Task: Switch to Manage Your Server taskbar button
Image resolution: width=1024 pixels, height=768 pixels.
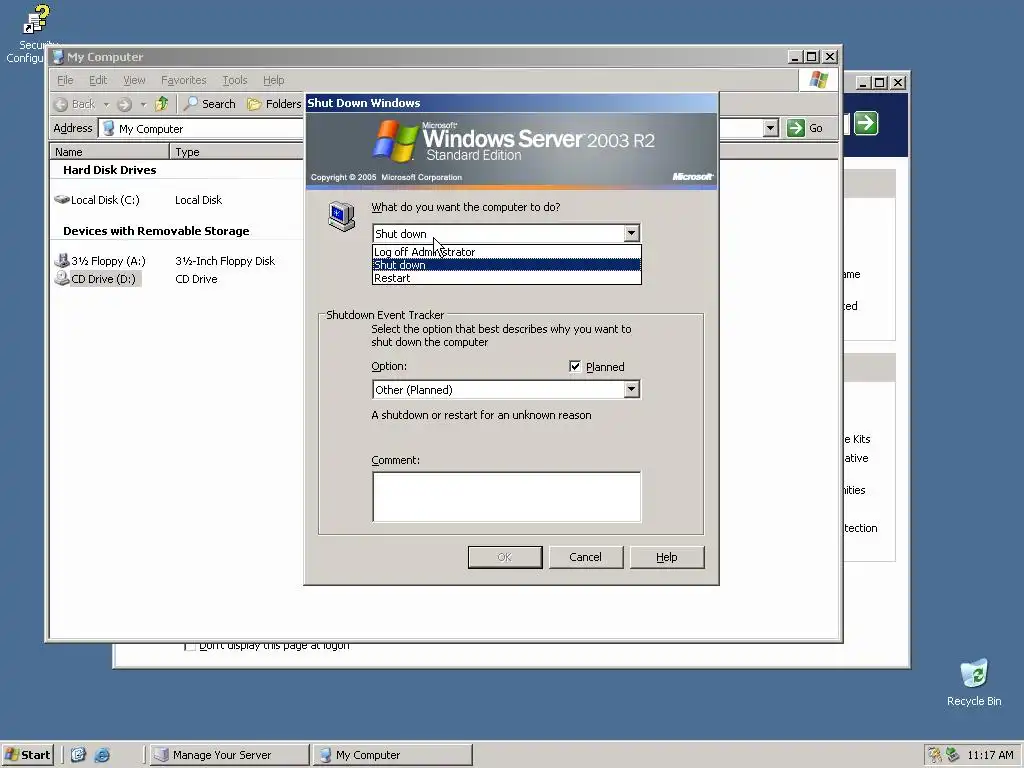Action: click(x=229, y=754)
